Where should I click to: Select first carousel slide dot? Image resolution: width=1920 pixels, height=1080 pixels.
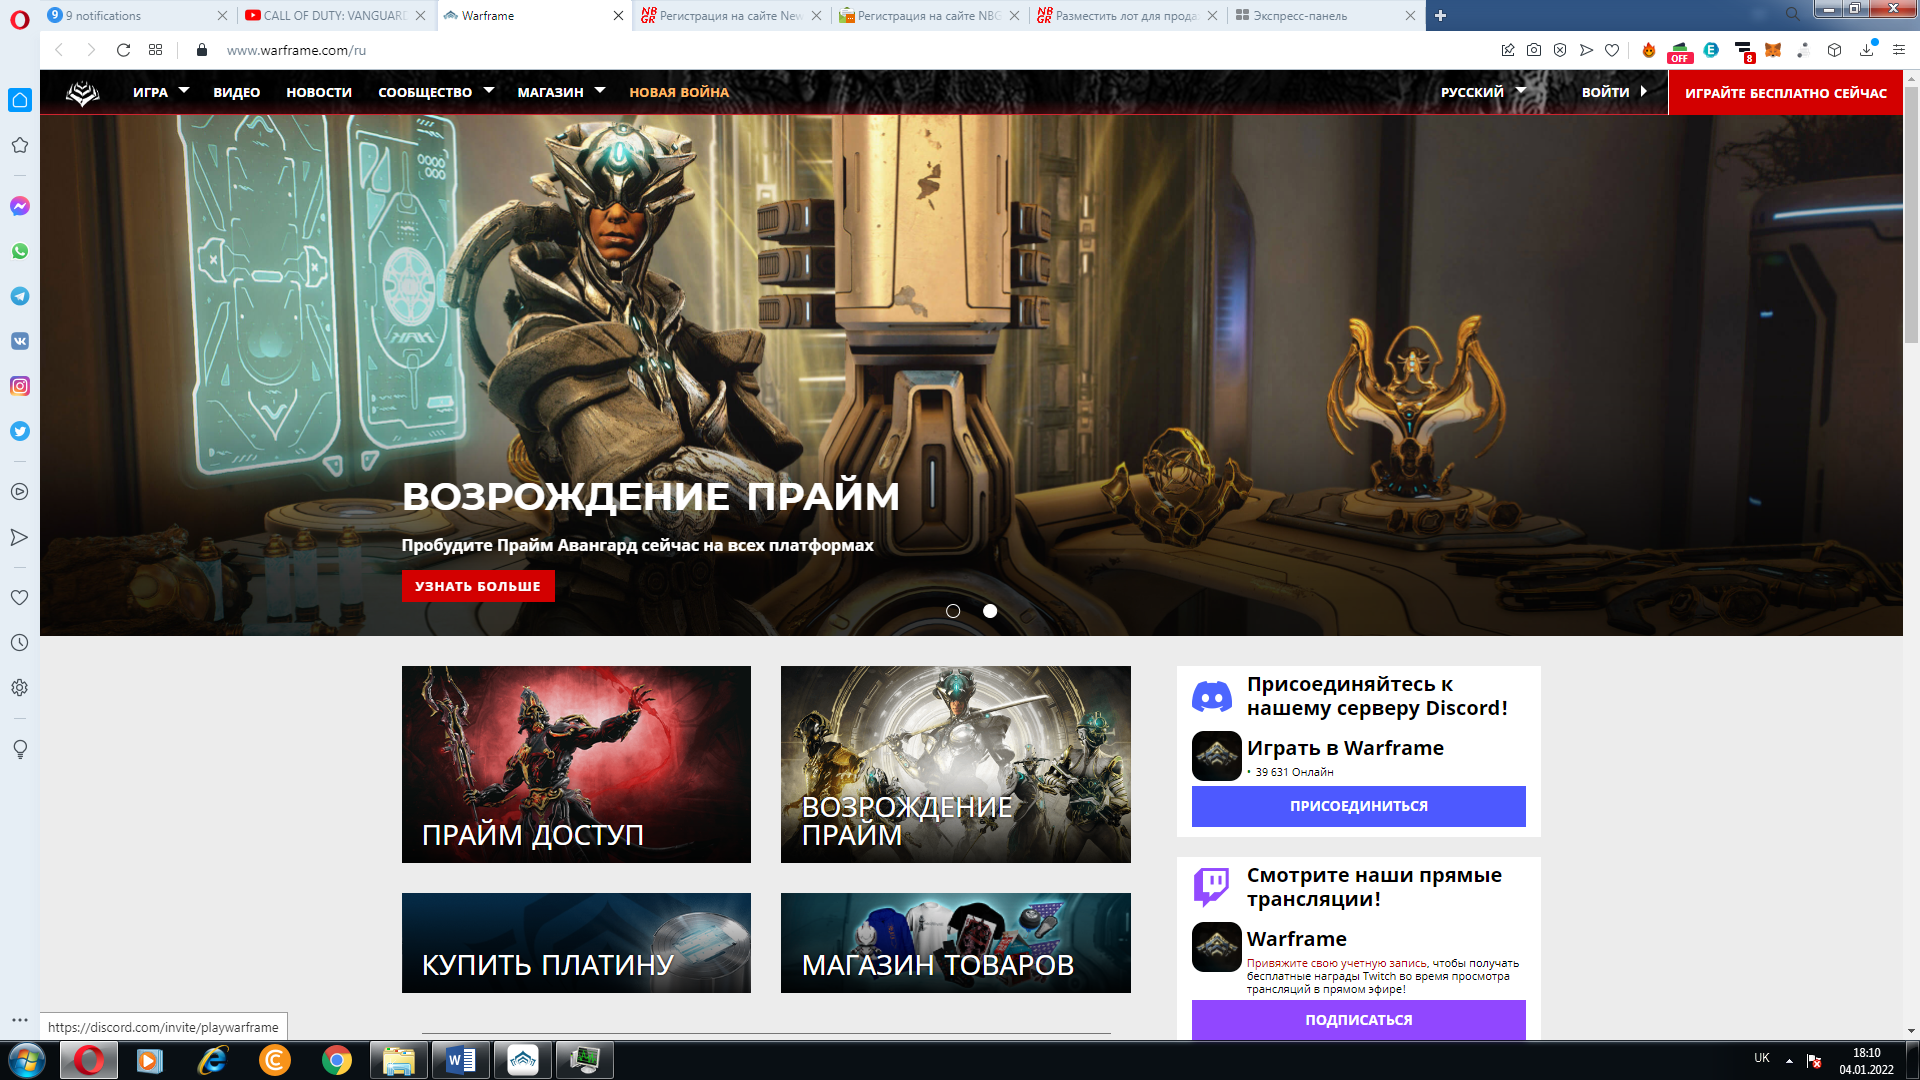953,611
